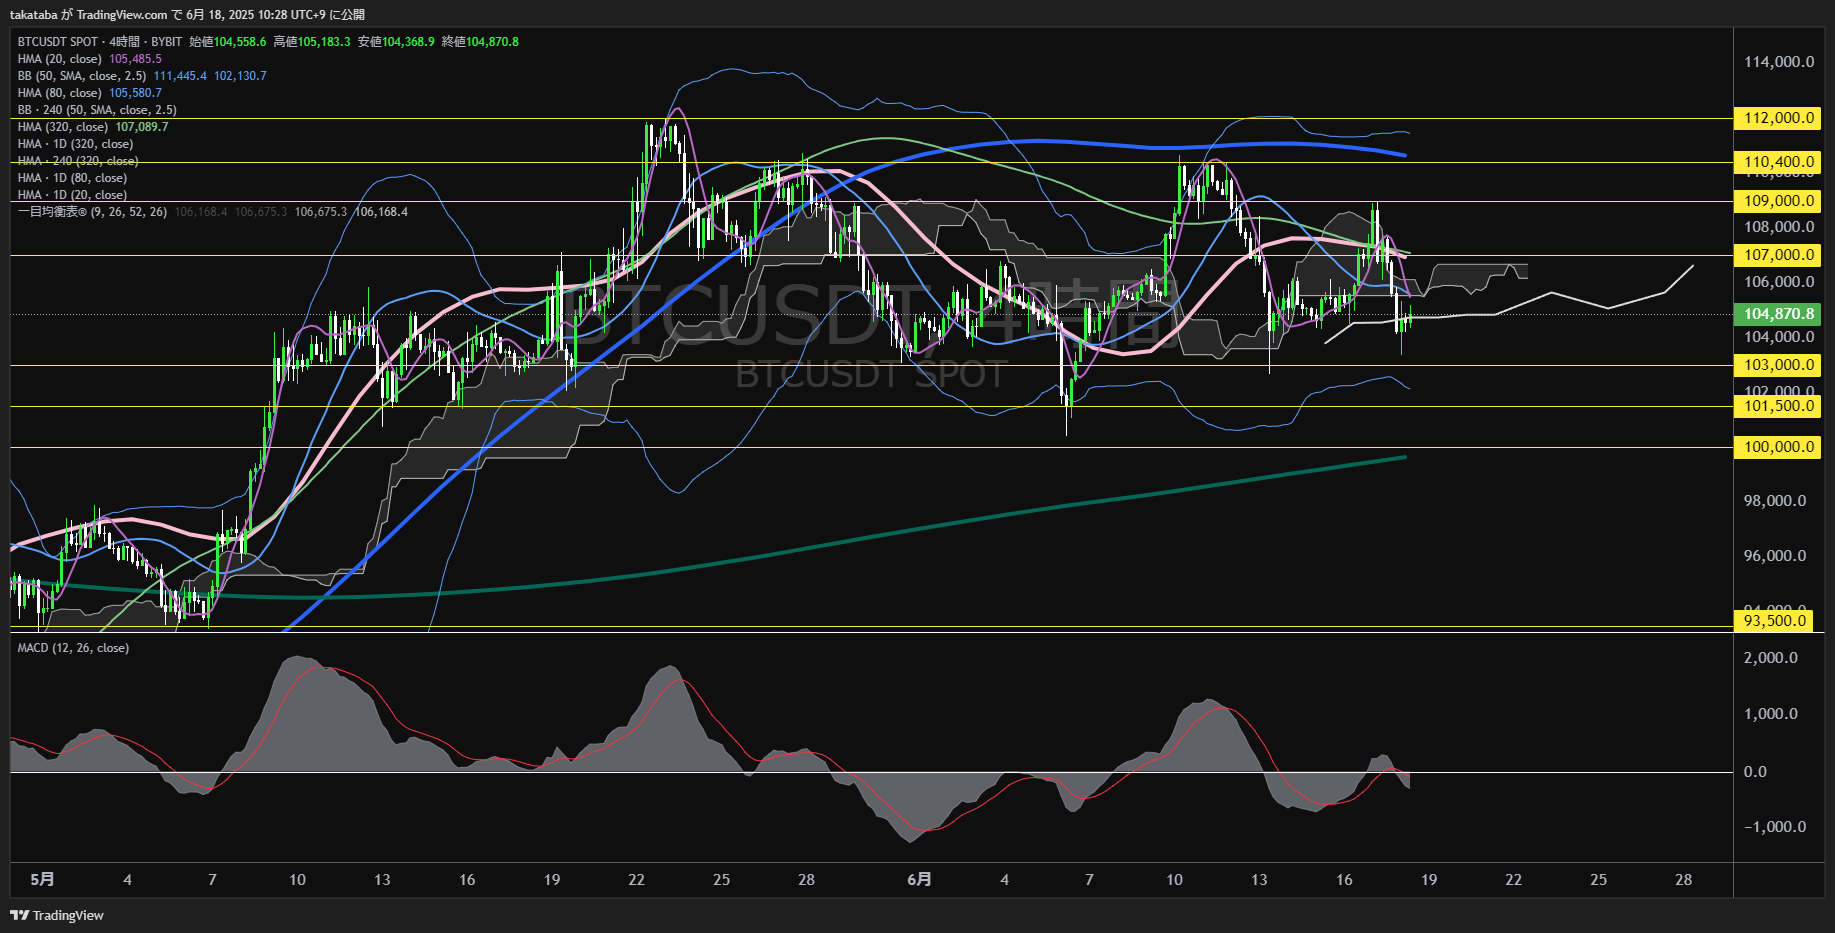Viewport: 1835px width, 933px height.
Task: Select the HMA · 1D (20, close) legend
Action: [72, 195]
